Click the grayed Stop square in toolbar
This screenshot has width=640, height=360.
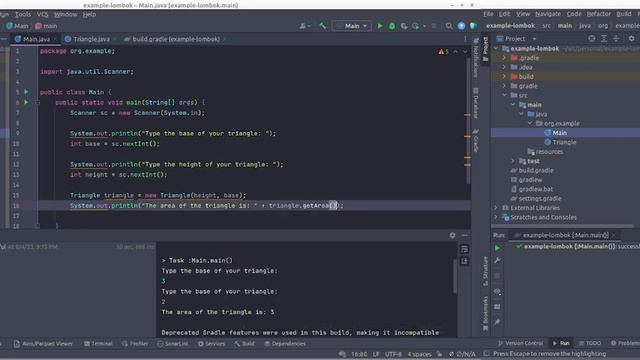point(433,26)
